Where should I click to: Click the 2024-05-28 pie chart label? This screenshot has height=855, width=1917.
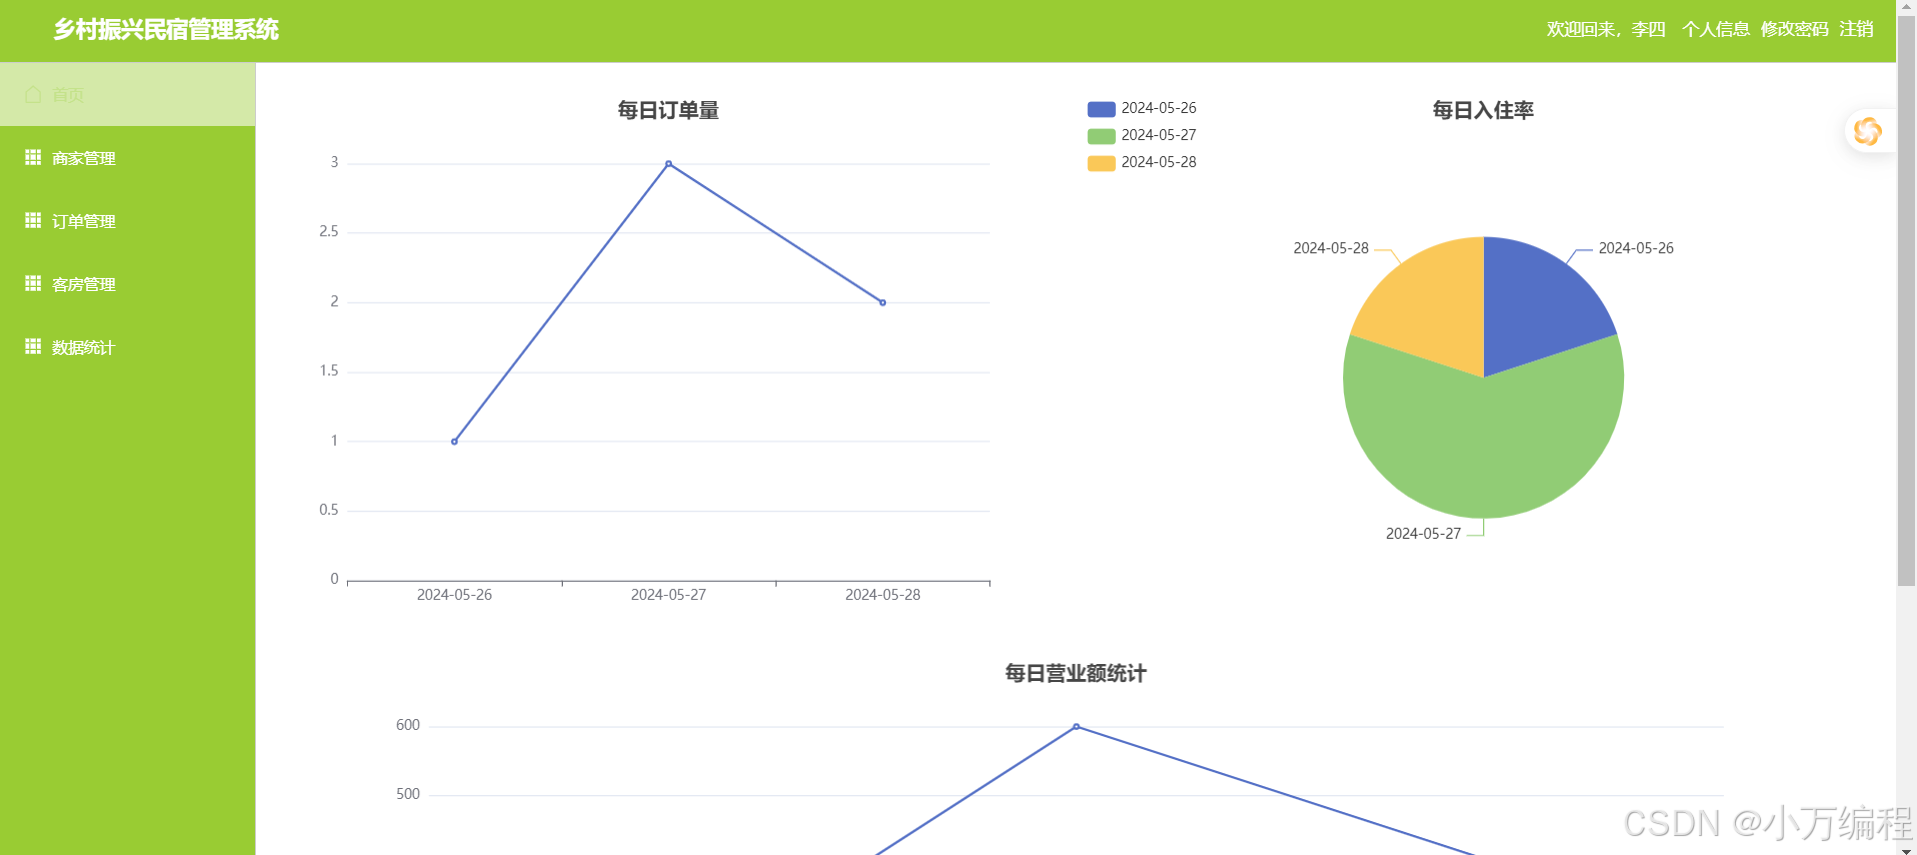pyautogui.click(x=1331, y=248)
